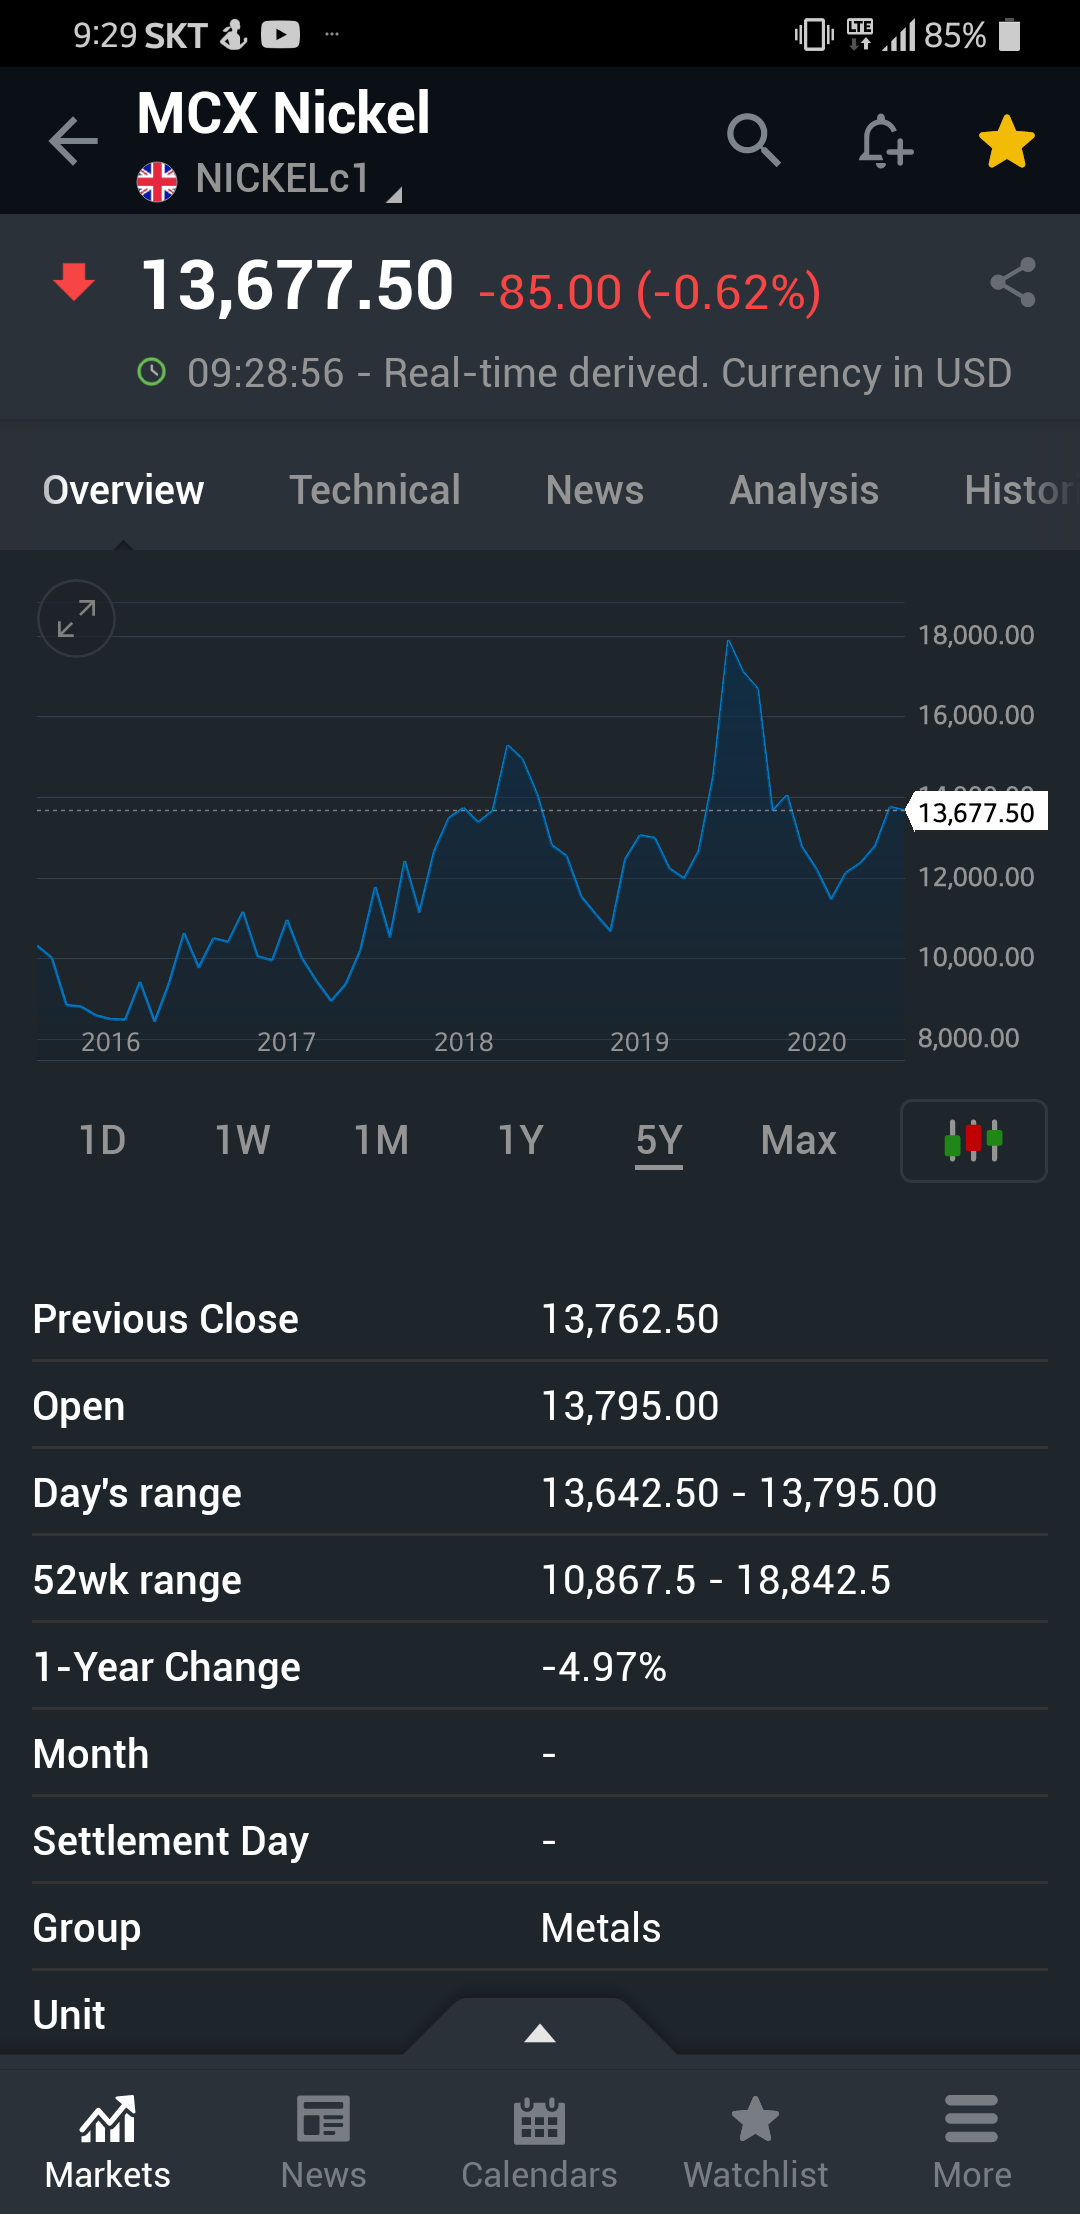Image resolution: width=1080 pixels, height=2214 pixels.
Task: Tap the UK flag icon
Action: point(157,181)
